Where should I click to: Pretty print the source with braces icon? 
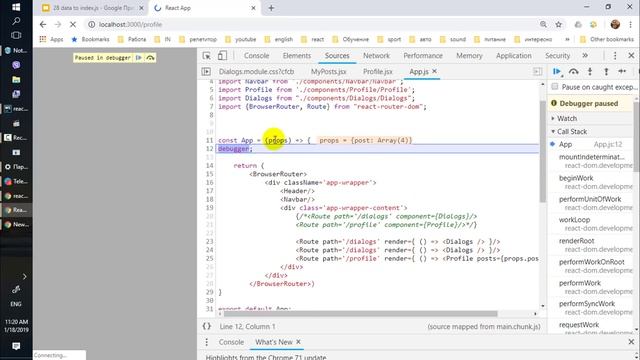[207, 327]
